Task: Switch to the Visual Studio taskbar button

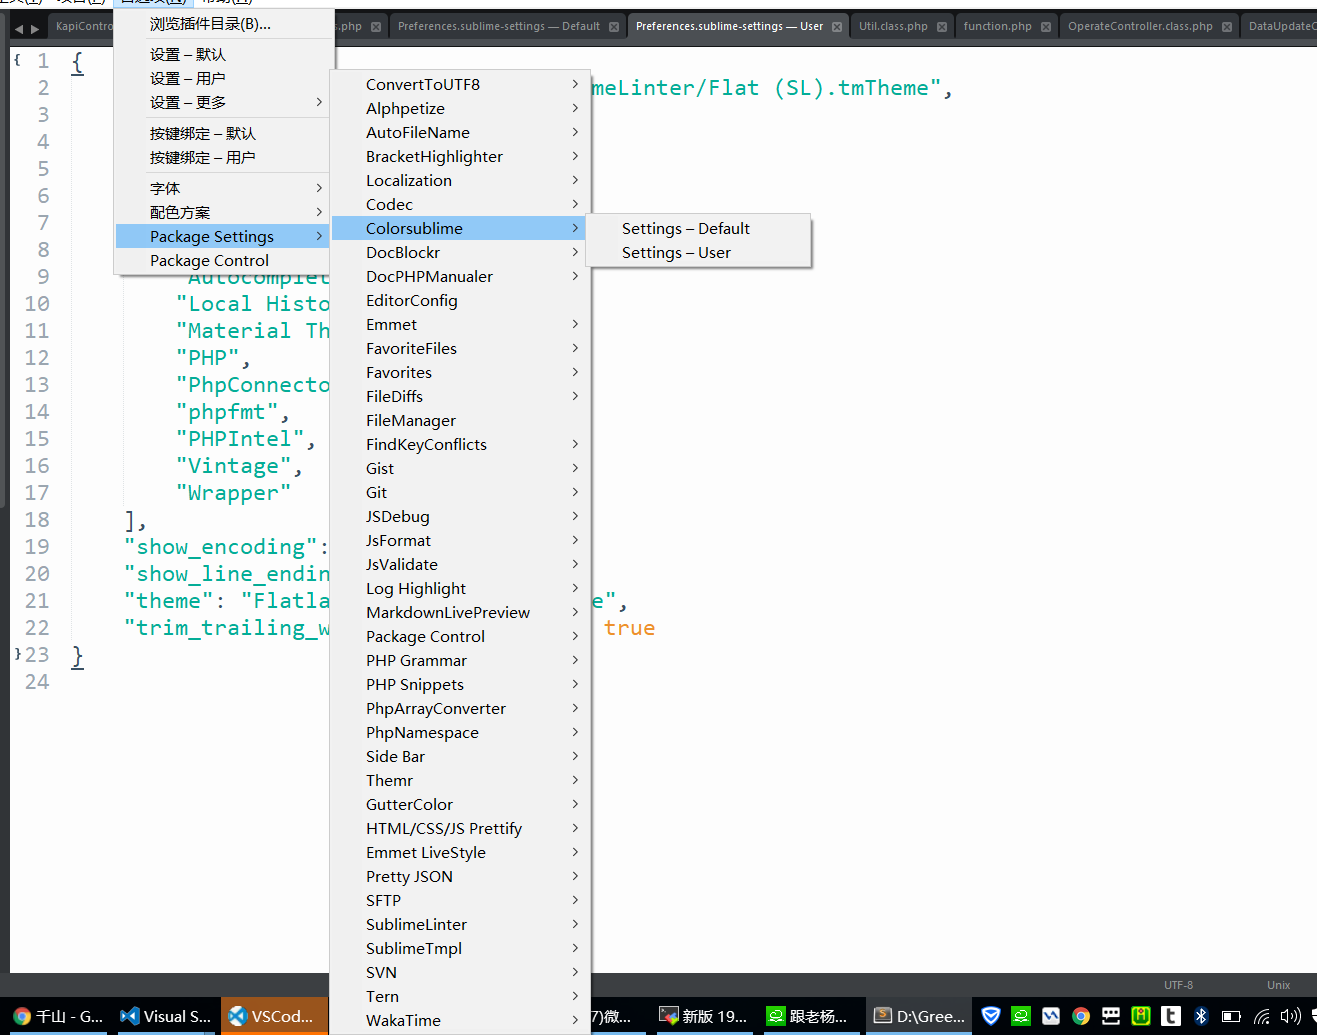Action: tap(165, 1016)
